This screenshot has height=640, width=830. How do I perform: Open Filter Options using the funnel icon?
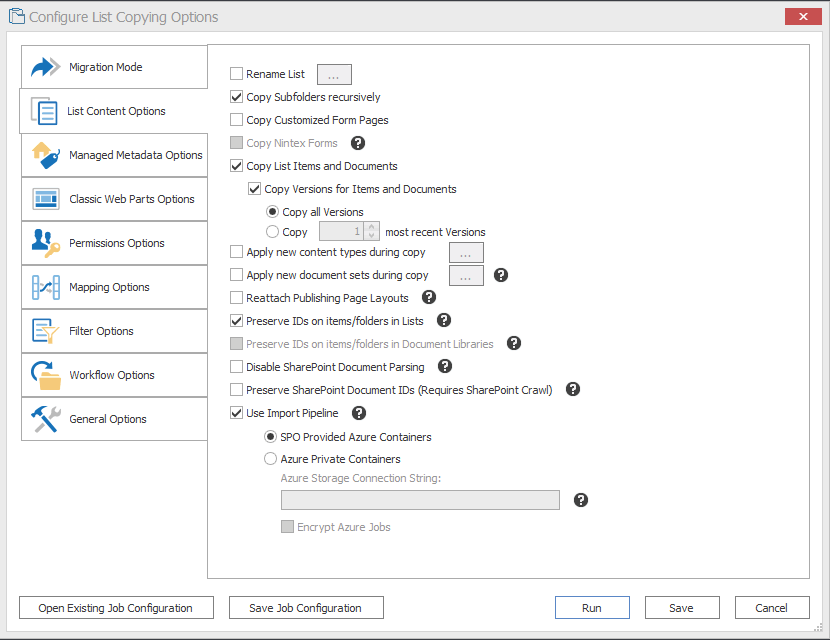pyautogui.click(x=45, y=331)
